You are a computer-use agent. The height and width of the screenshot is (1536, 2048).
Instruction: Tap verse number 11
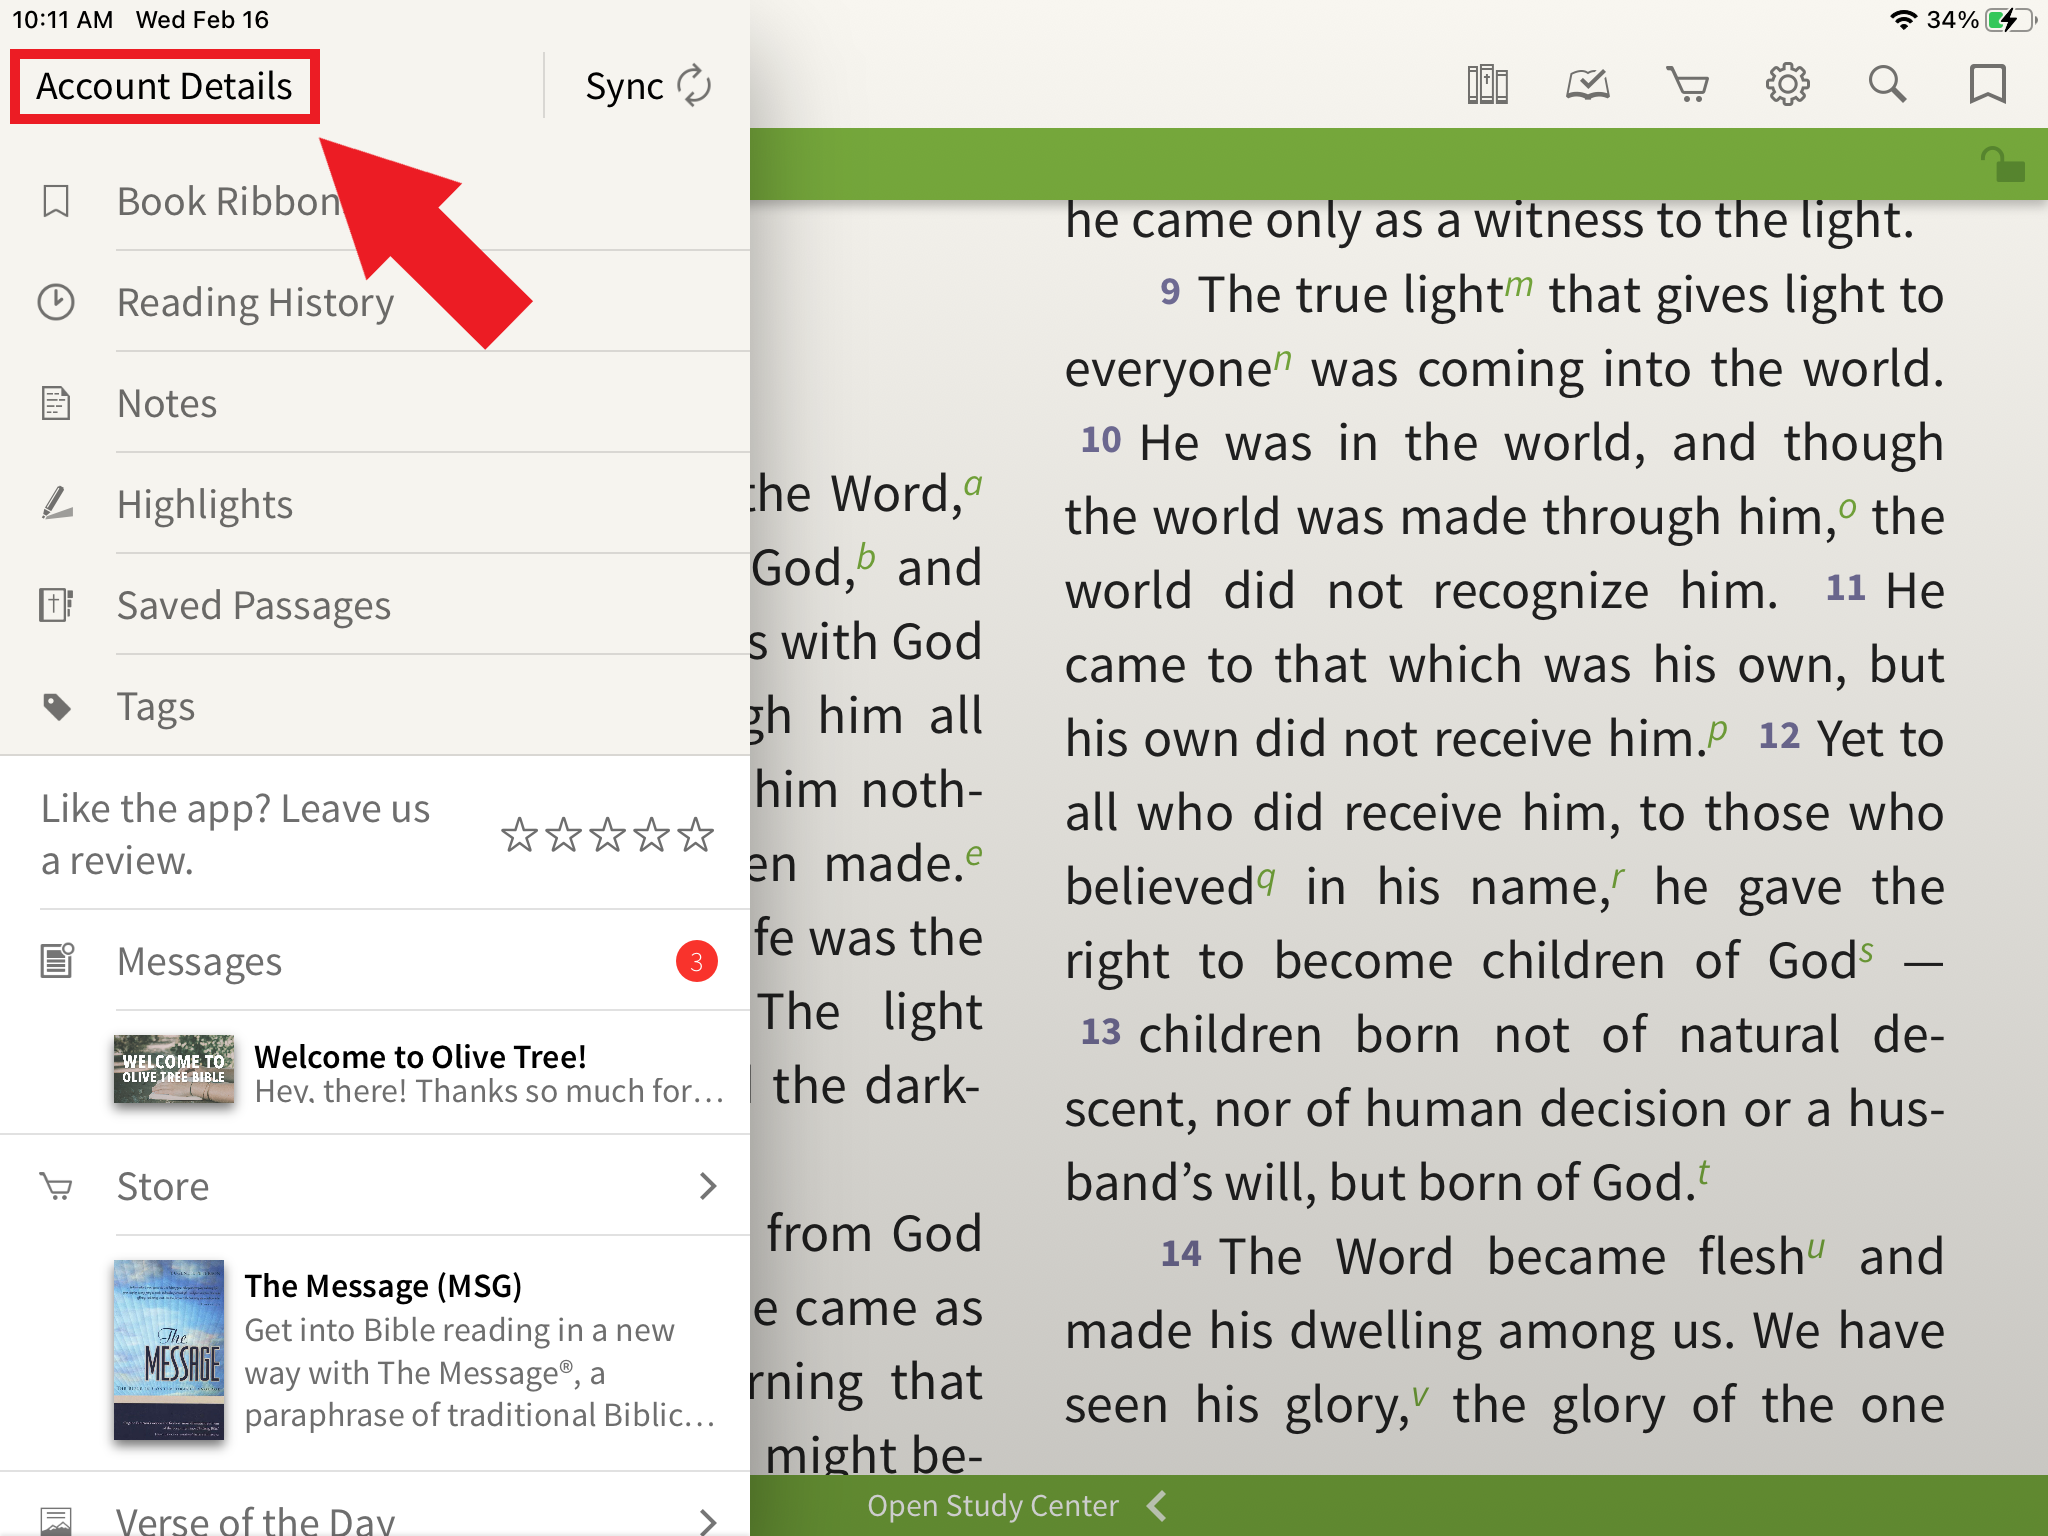coord(1845,588)
